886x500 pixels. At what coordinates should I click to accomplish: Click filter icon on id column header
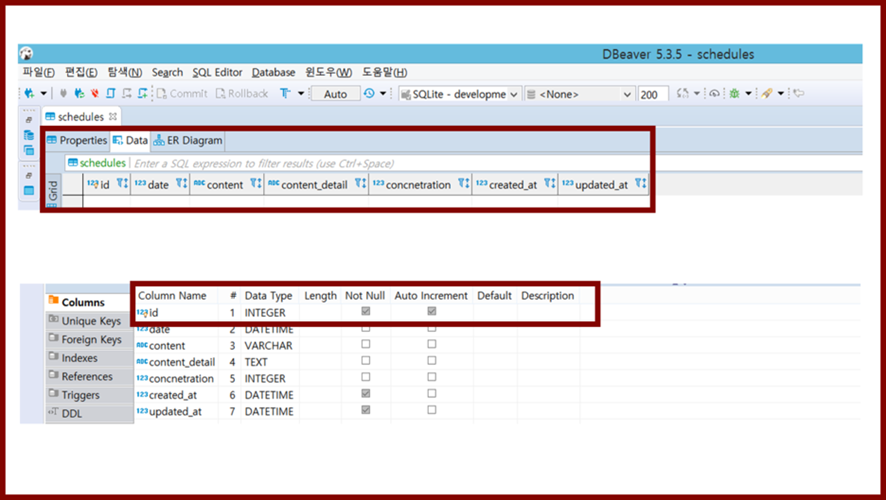122,183
